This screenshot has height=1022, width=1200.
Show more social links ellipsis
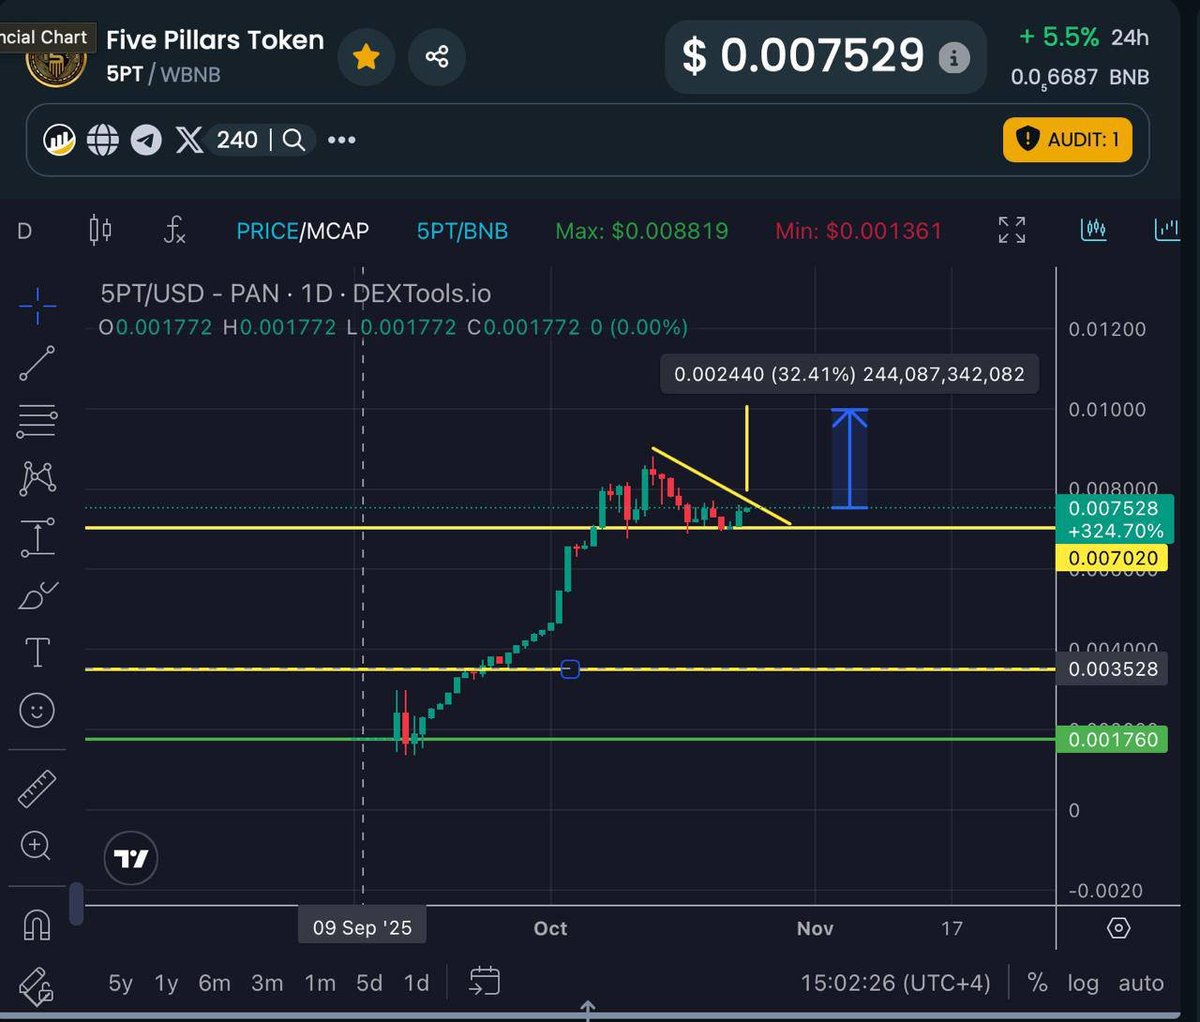pos(342,140)
